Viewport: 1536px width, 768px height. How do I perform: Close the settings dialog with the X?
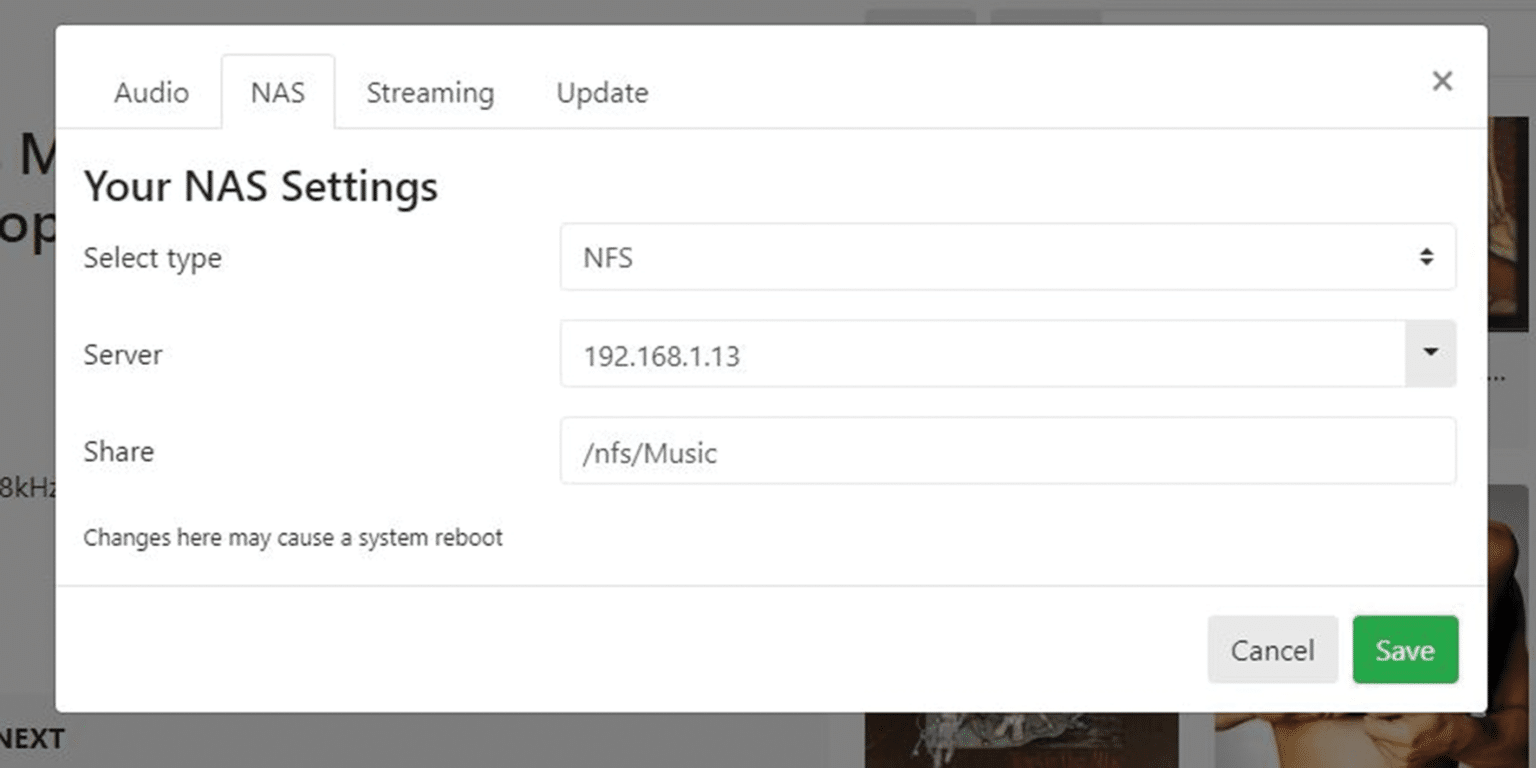1441,81
